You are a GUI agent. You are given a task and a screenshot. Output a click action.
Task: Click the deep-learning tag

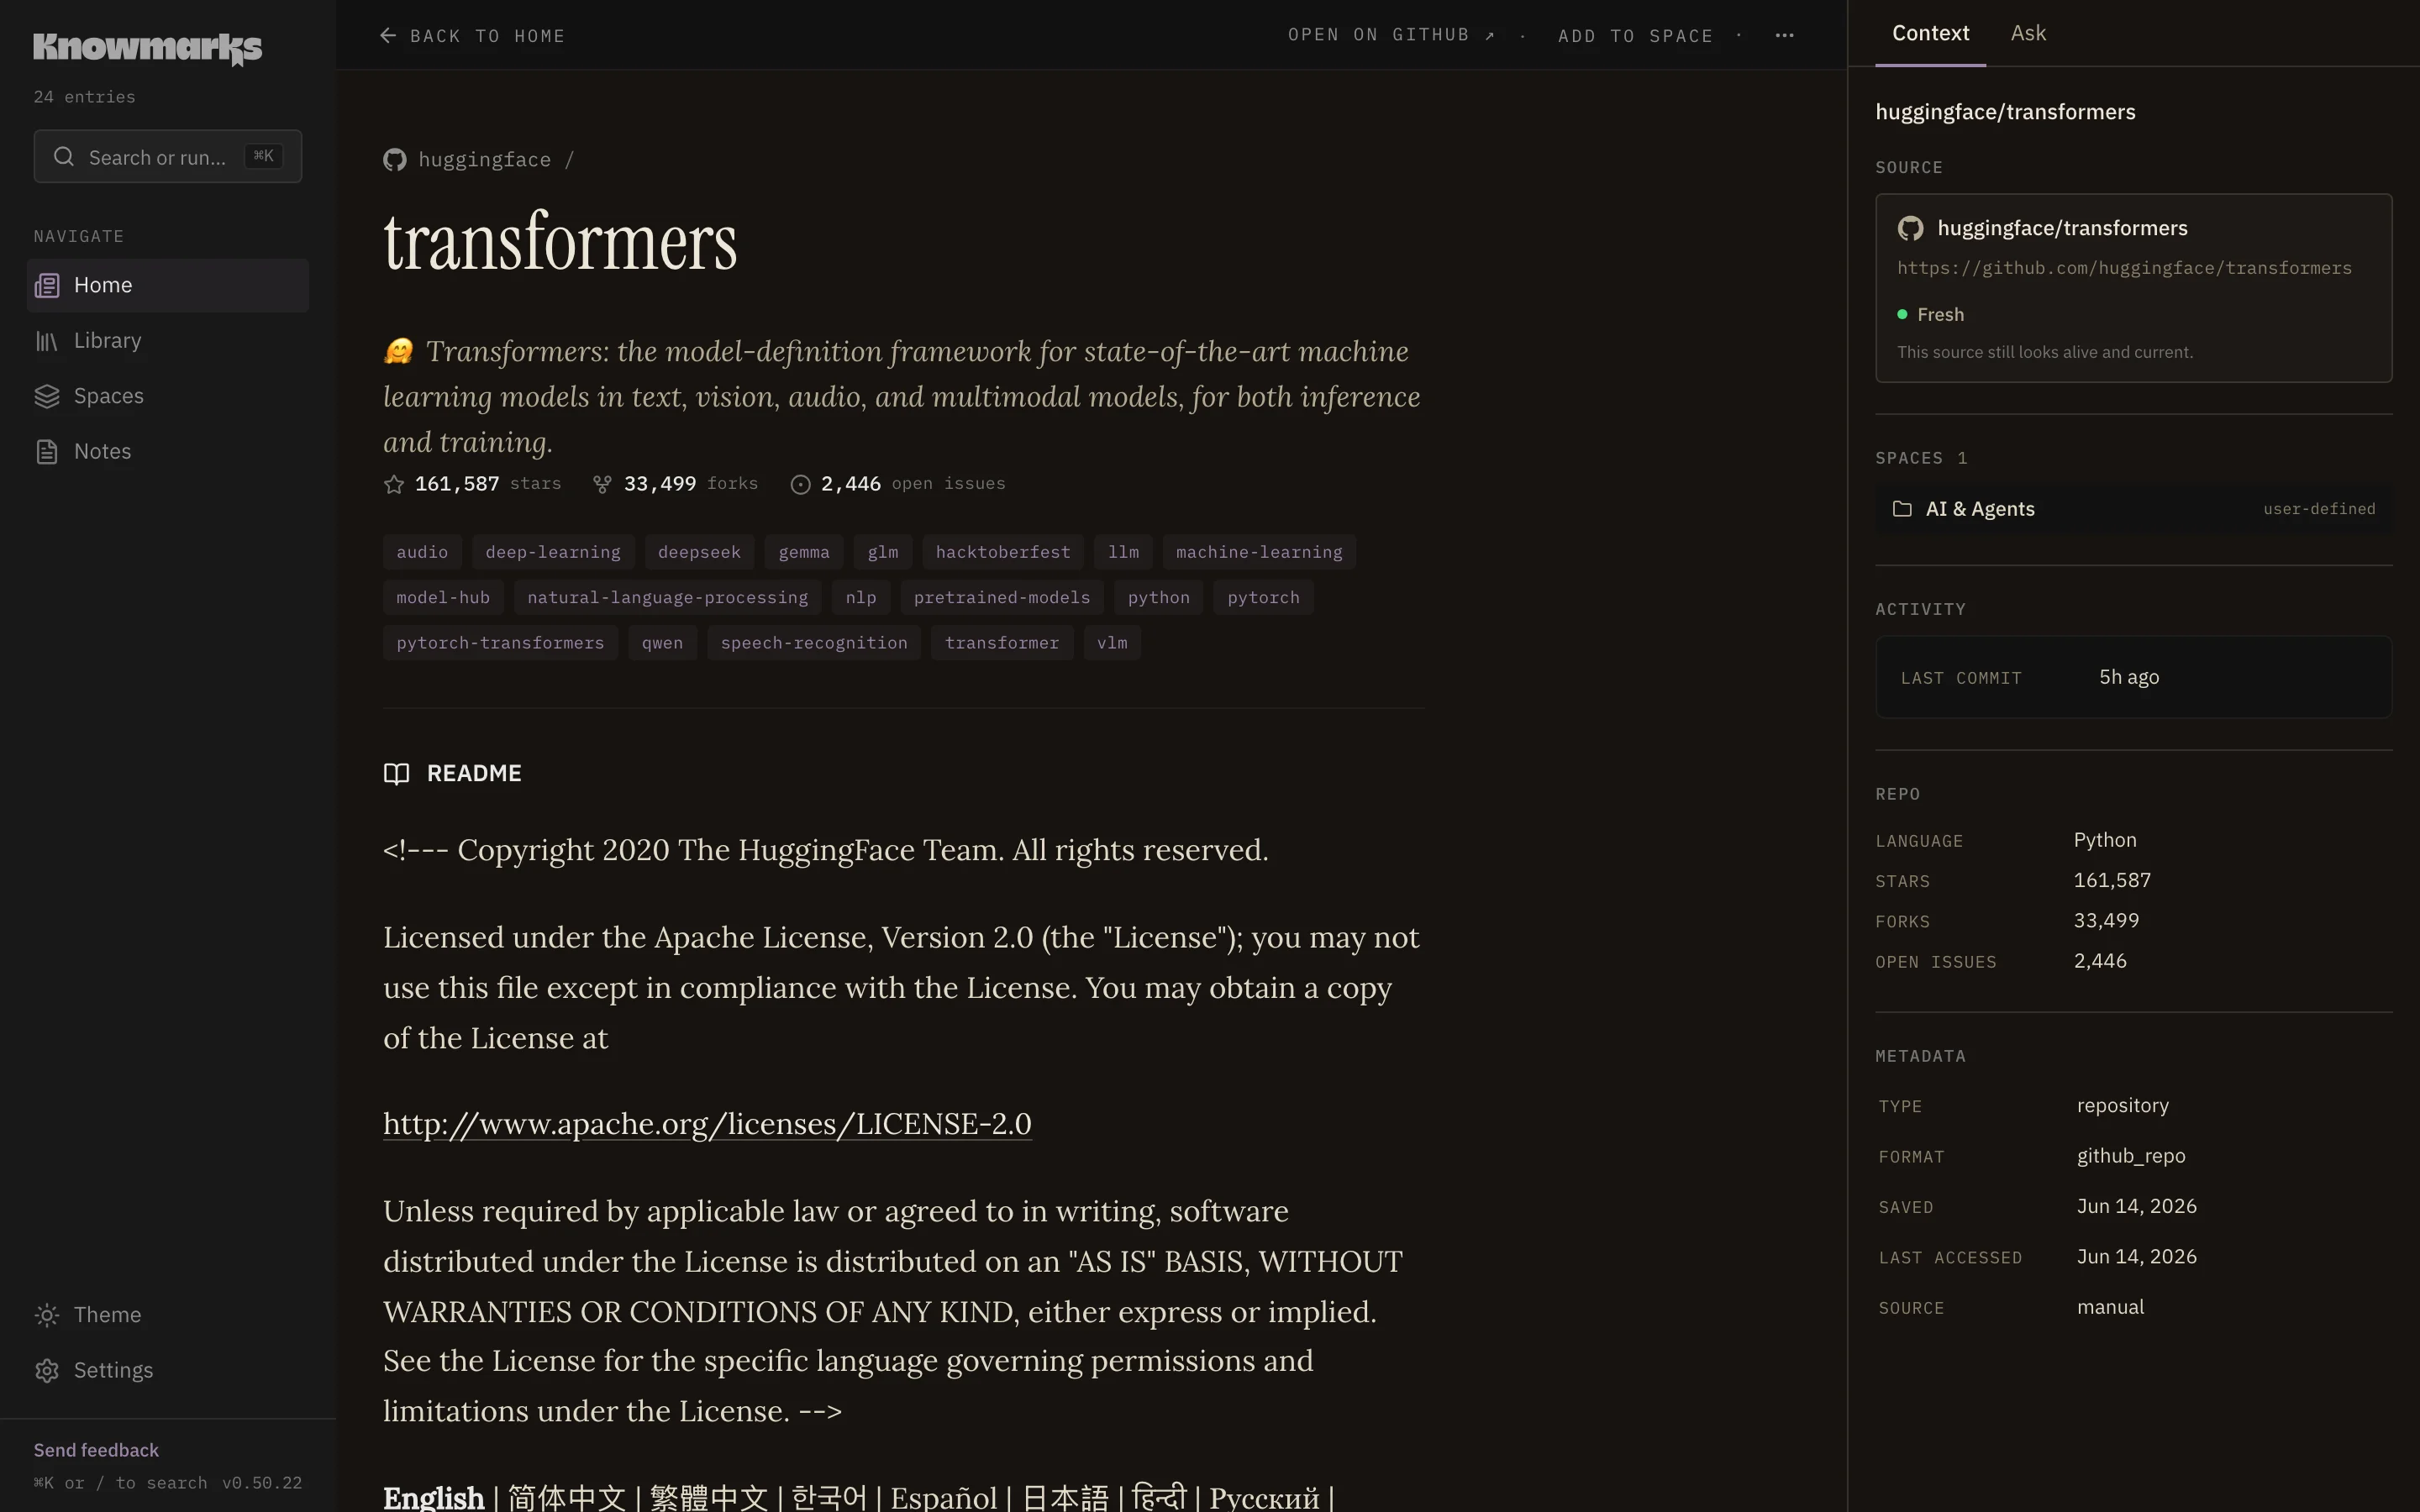click(x=553, y=552)
